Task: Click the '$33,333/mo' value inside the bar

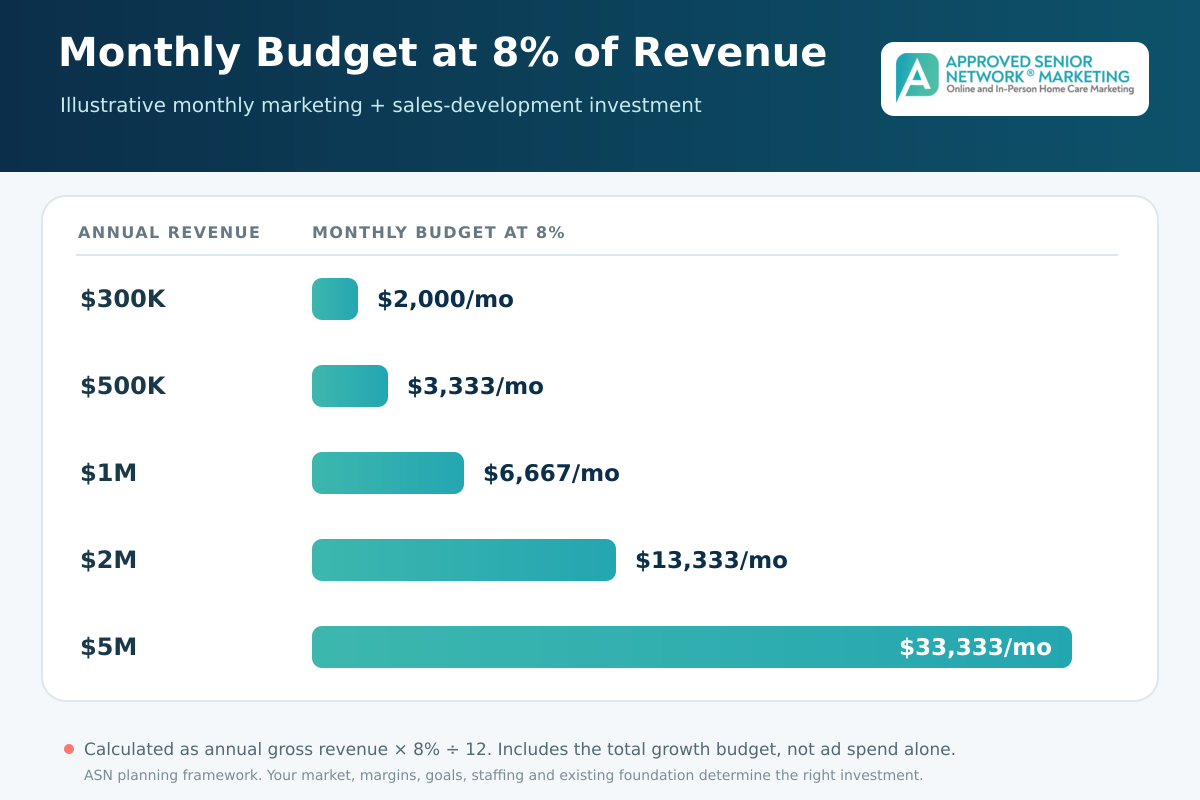Action: click(x=975, y=647)
